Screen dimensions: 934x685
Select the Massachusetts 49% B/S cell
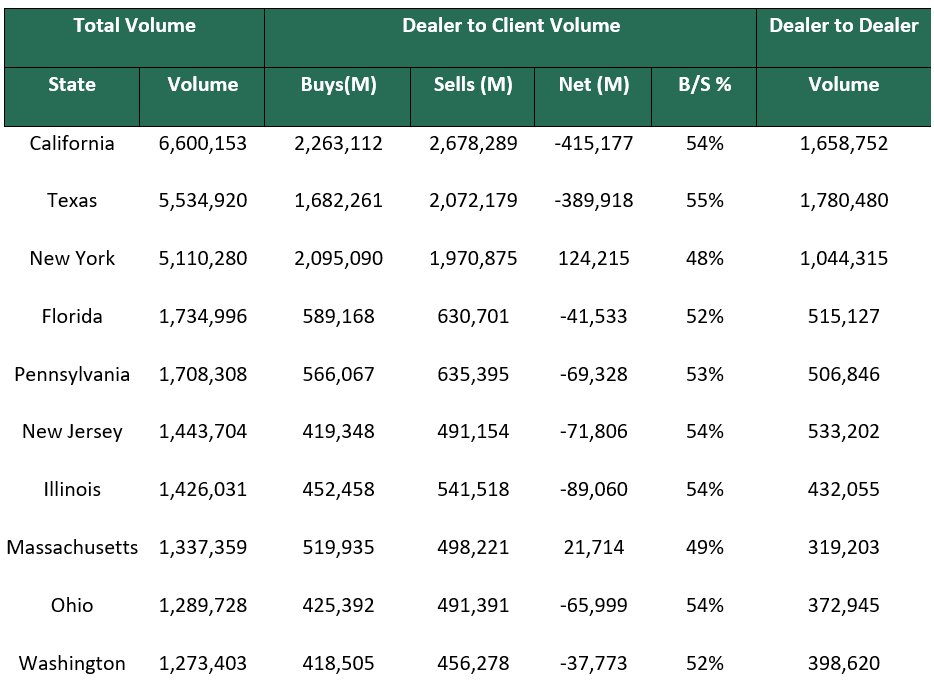coord(705,548)
